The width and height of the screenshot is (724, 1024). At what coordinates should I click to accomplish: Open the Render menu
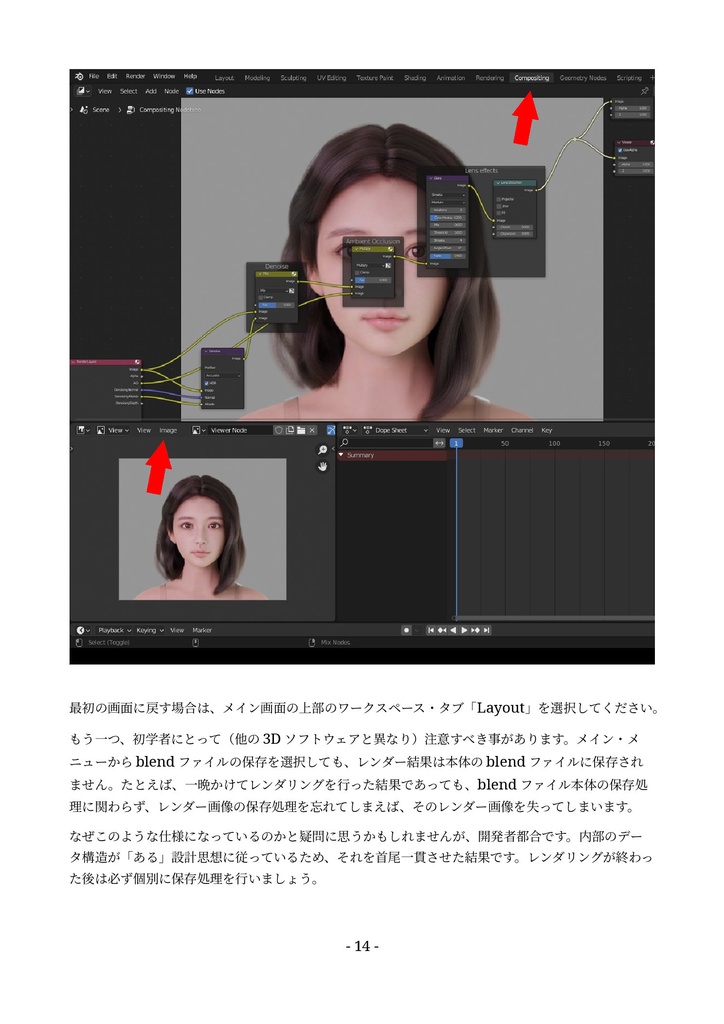135,76
